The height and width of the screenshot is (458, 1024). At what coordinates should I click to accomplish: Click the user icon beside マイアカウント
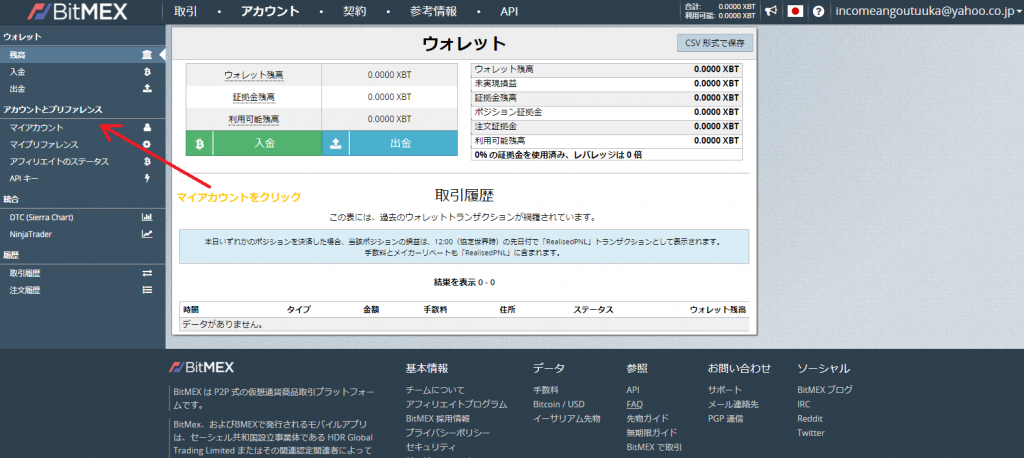click(x=147, y=128)
